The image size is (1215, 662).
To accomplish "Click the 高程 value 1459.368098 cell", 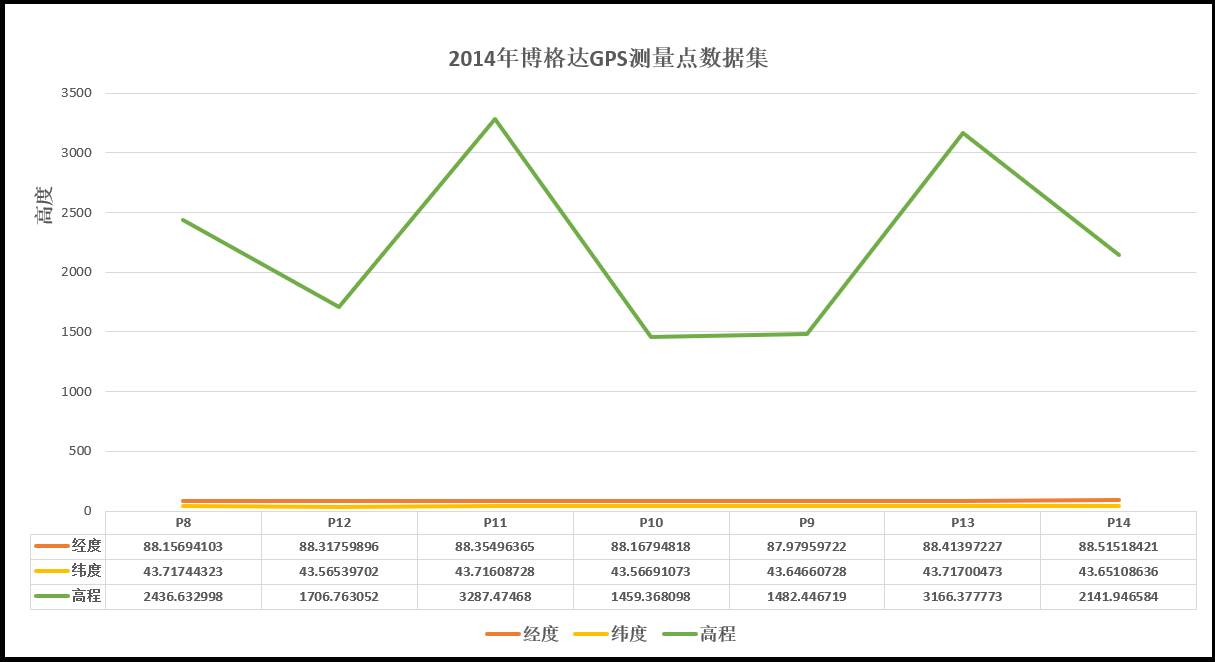I will (651, 596).
